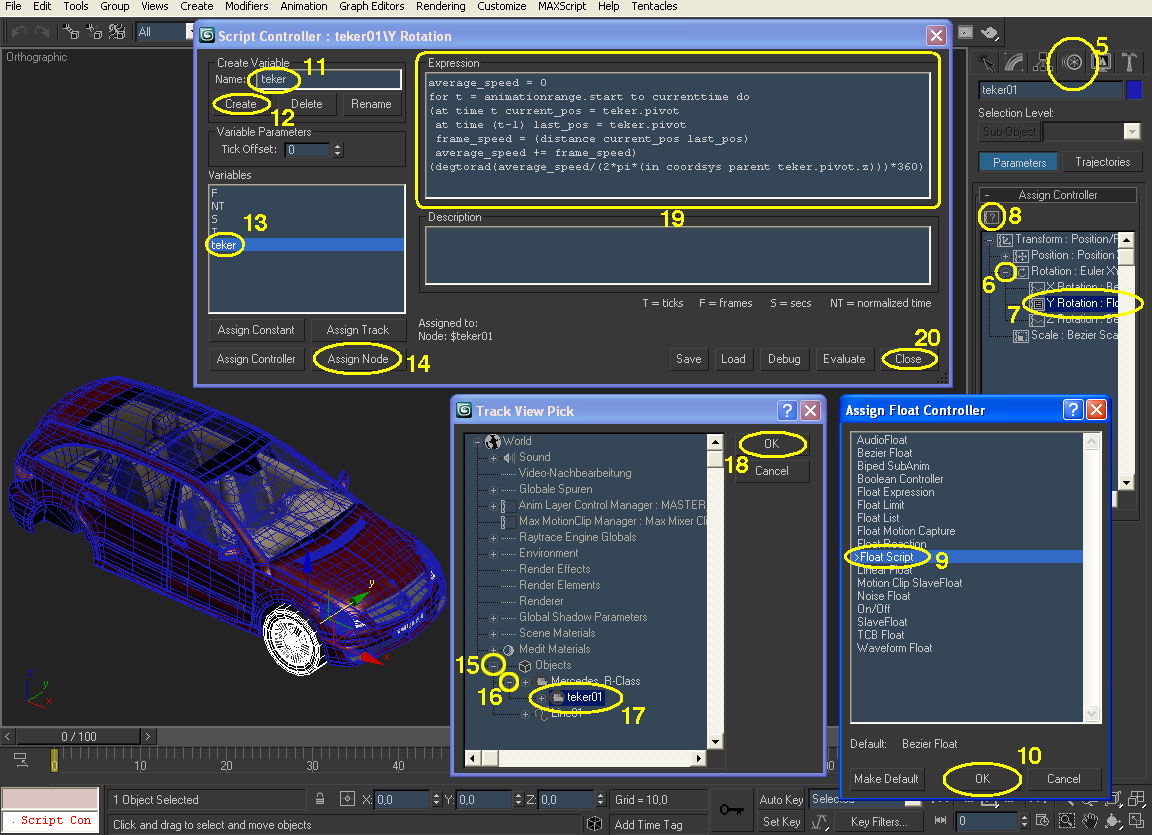
Task: Click the blue object color swatch
Action: pyautogui.click(x=1133, y=90)
